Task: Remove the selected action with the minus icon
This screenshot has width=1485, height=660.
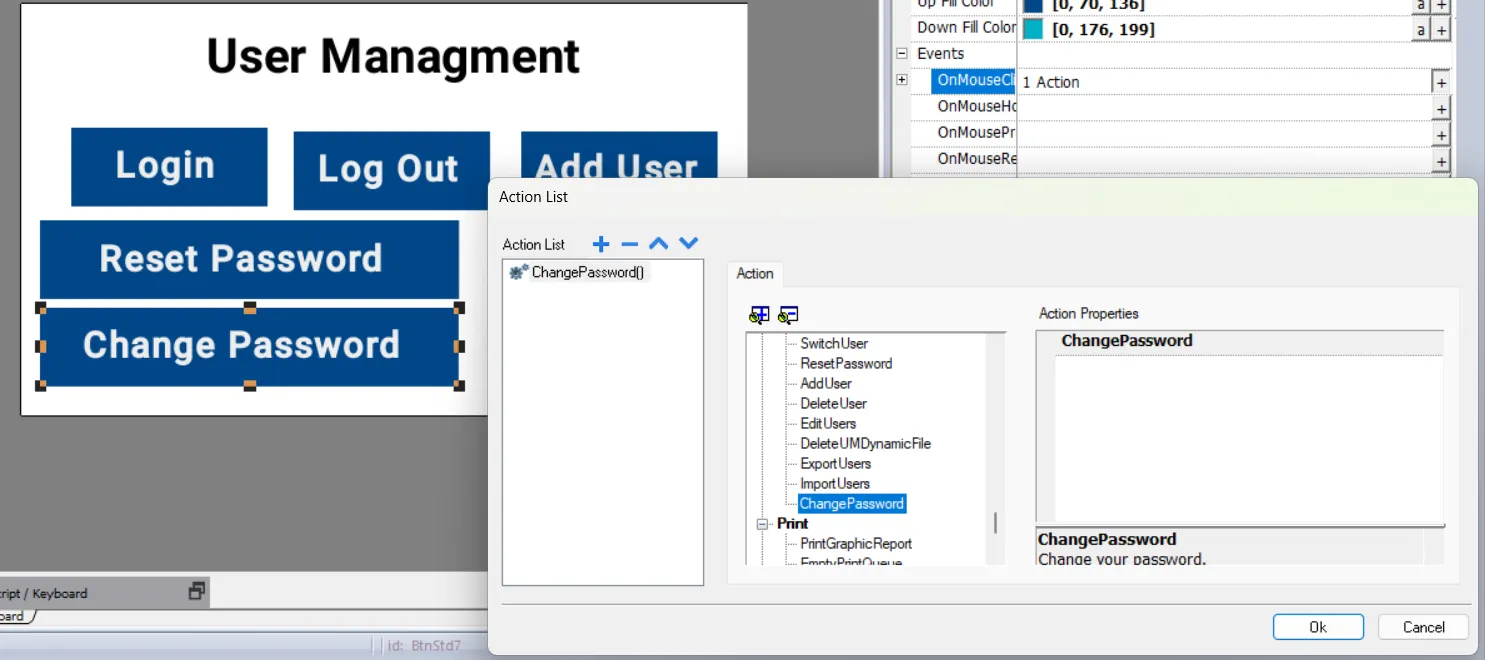Action: (629, 244)
